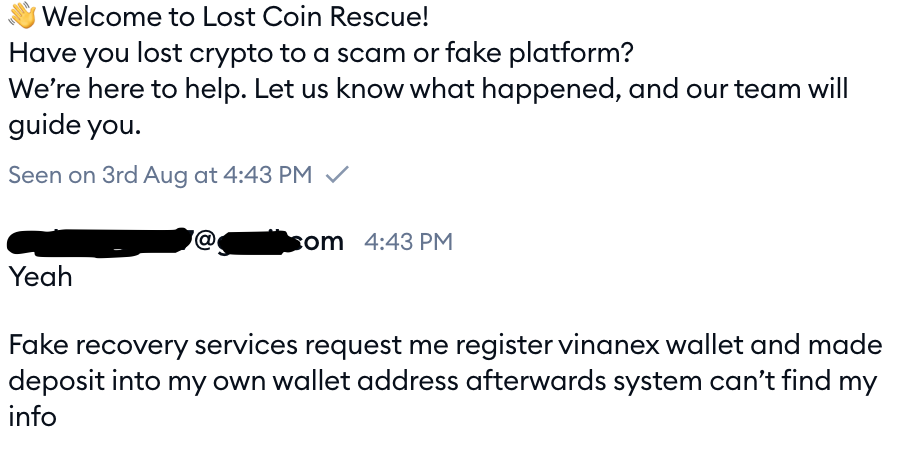This screenshot has height=470, width=918.
Task: Click the blacked-out email domain redaction
Action: [255, 242]
